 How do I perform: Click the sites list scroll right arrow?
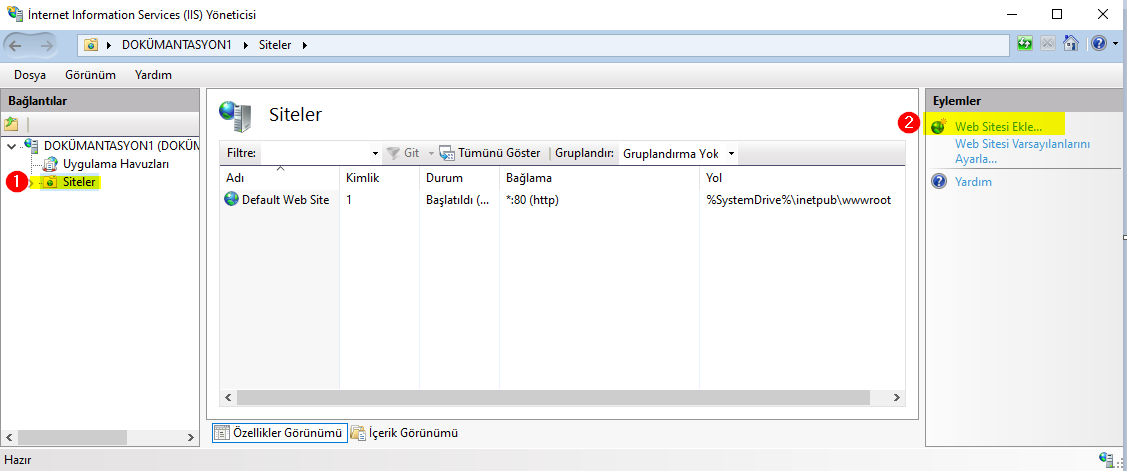[896, 397]
